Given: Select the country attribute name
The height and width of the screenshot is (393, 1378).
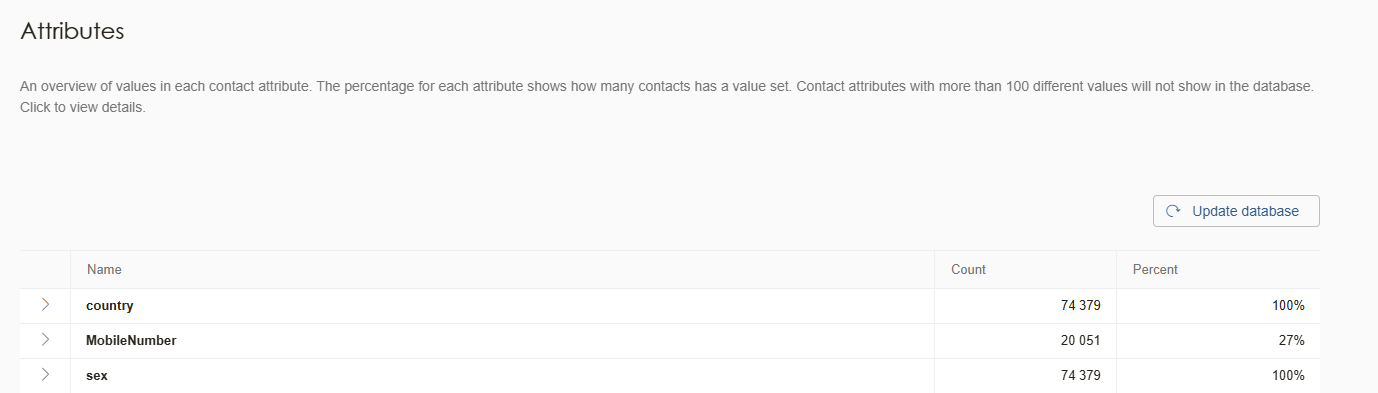Looking at the screenshot, I should pos(110,306).
